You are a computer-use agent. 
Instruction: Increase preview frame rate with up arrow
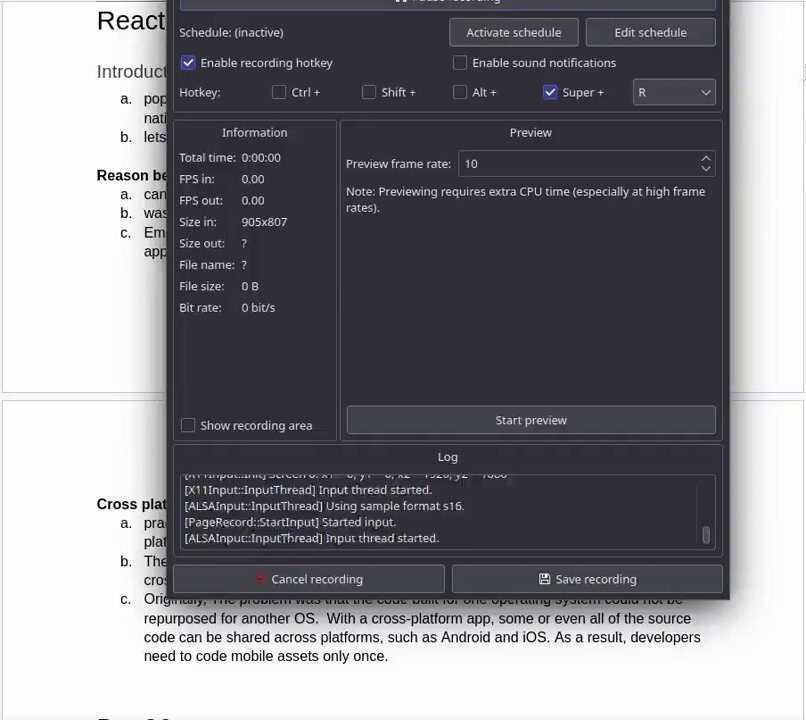tap(706, 159)
